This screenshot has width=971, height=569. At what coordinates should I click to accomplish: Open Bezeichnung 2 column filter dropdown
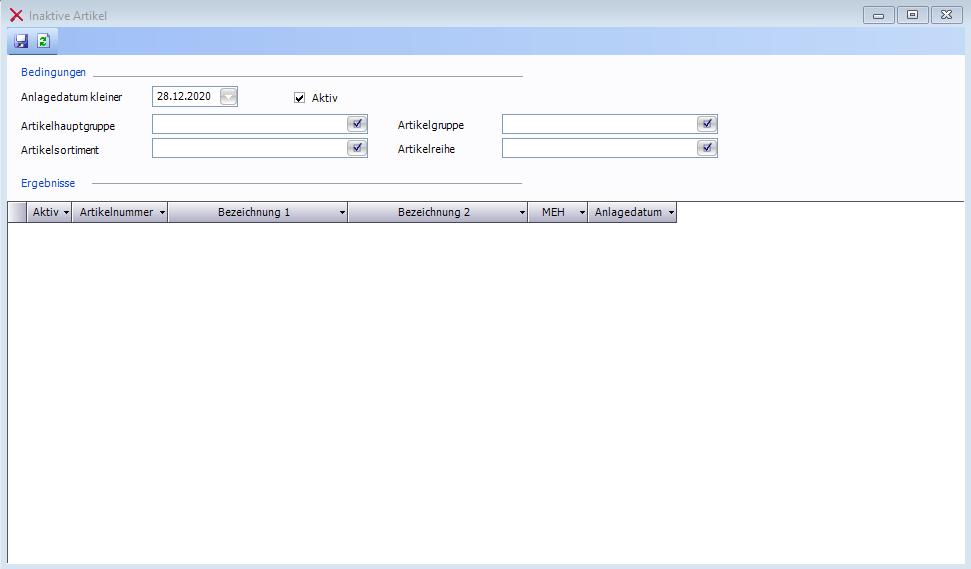click(522, 213)
